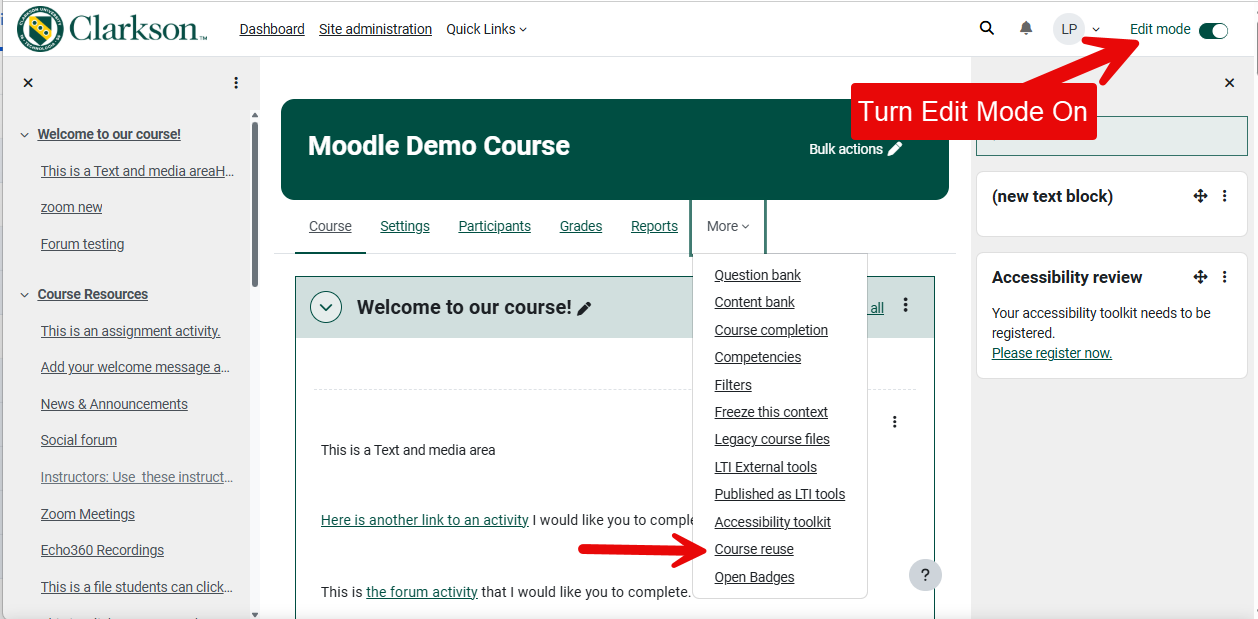Image resolution: width=1258 pixels, height=619 pixels.
Task: Click pencil icon beside Welcome to our course
Action: pos(585,308)
